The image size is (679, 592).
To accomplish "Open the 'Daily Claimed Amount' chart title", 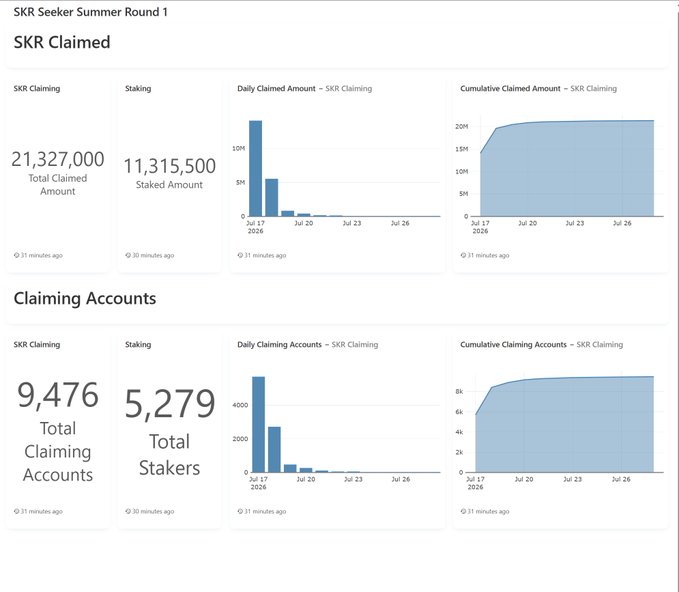I will click(x=276, y=89).
